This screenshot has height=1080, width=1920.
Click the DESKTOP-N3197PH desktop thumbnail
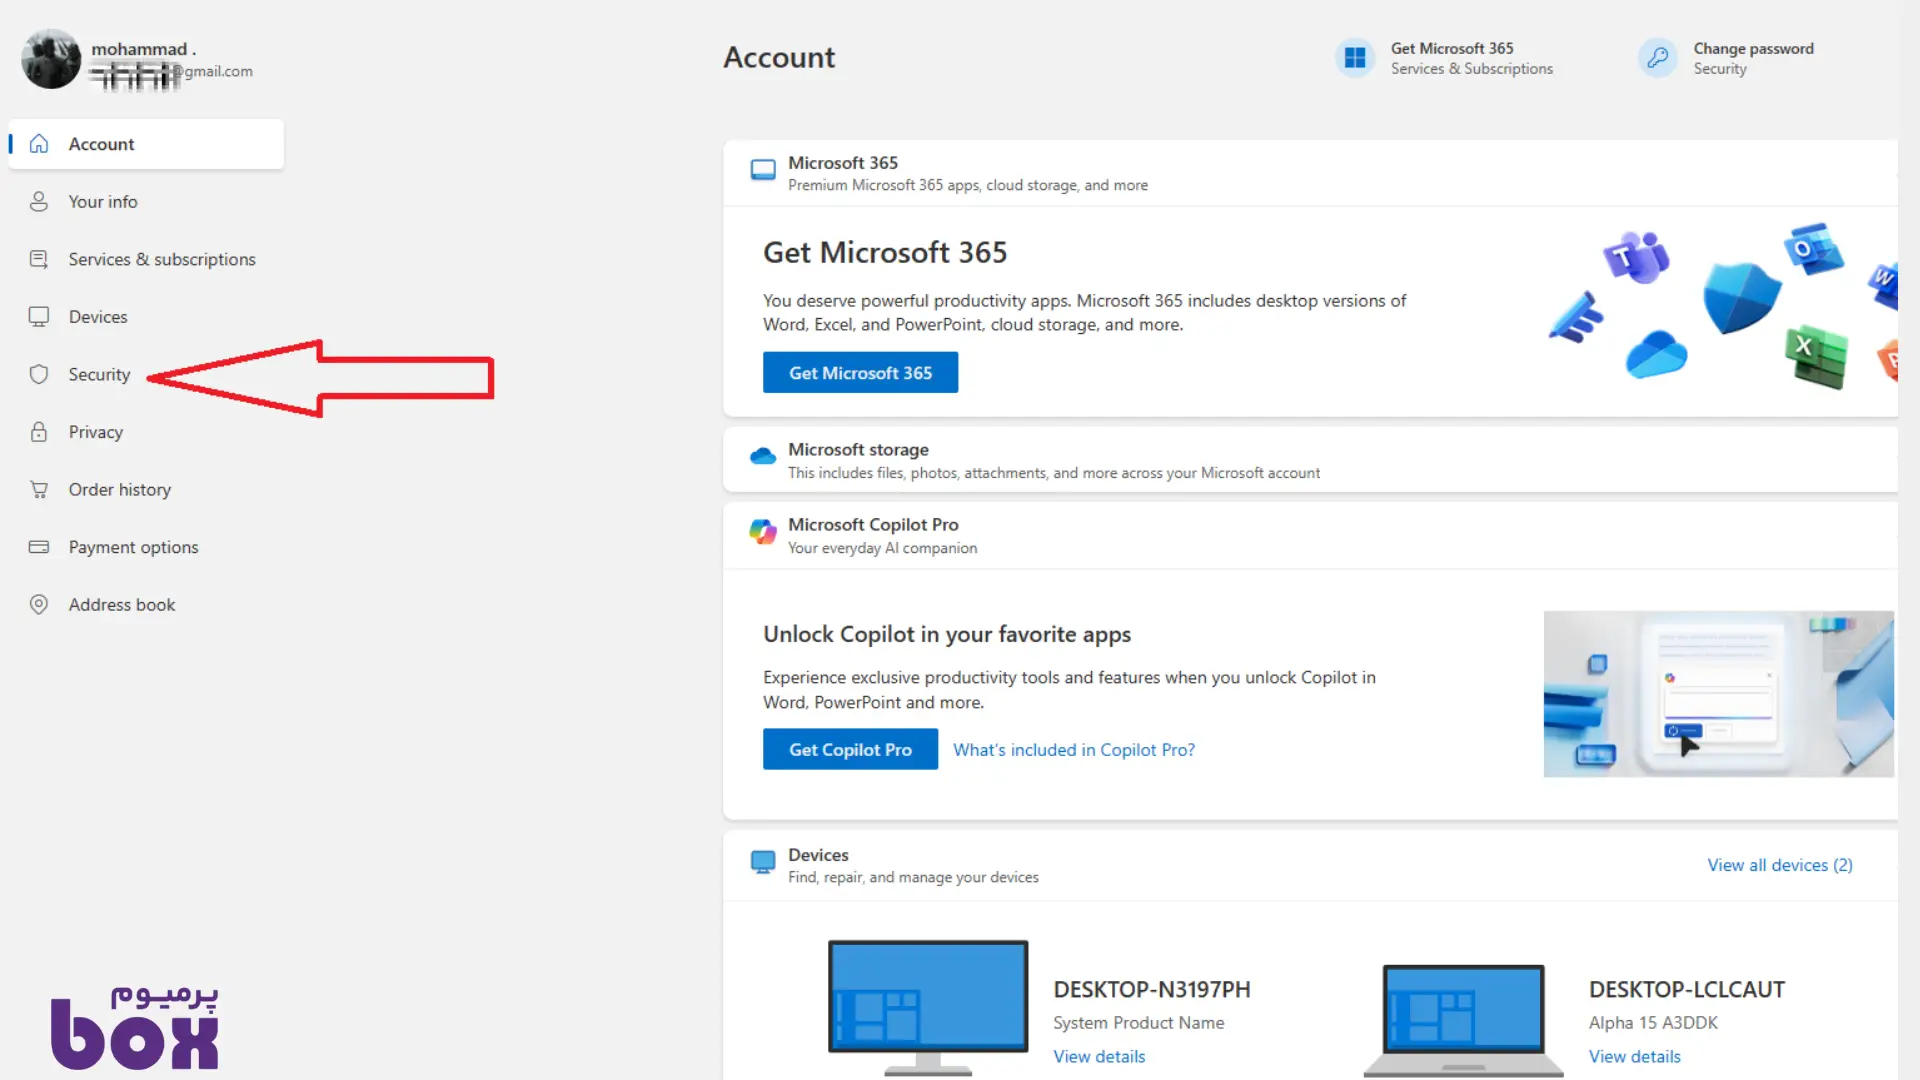(x=928, y=1007)
